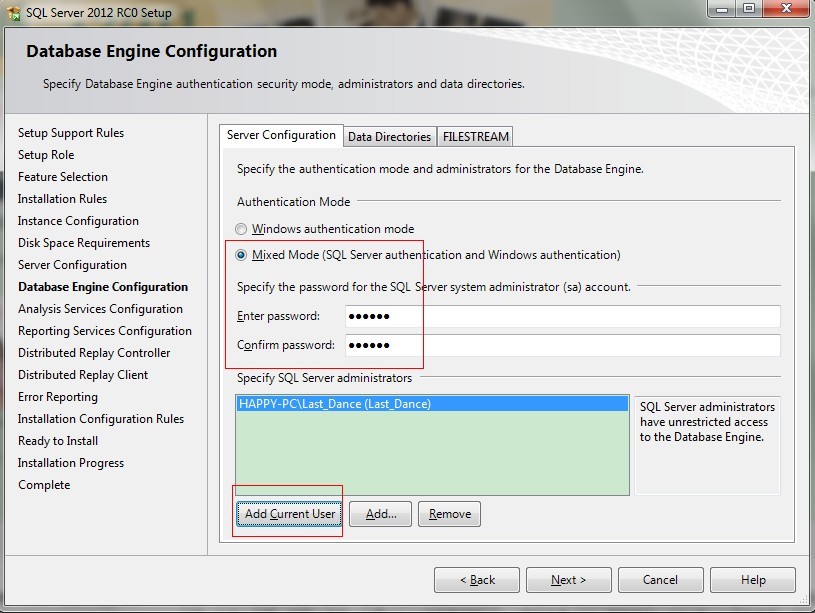The width and height of the screenshot is (815, 613).
Task: Click Database Engine Configuration step in sidebar
Action: 103,287
